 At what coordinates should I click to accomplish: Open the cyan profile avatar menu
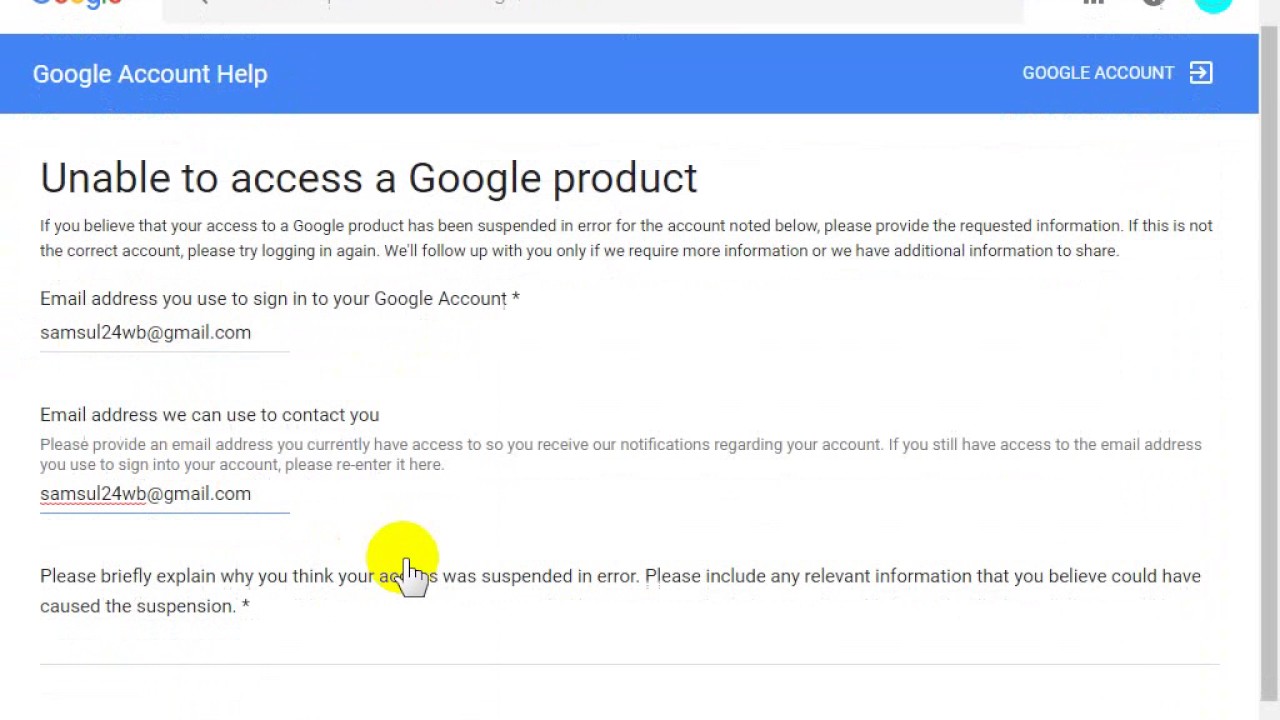pyautogui.click(x=1213, y=4)
